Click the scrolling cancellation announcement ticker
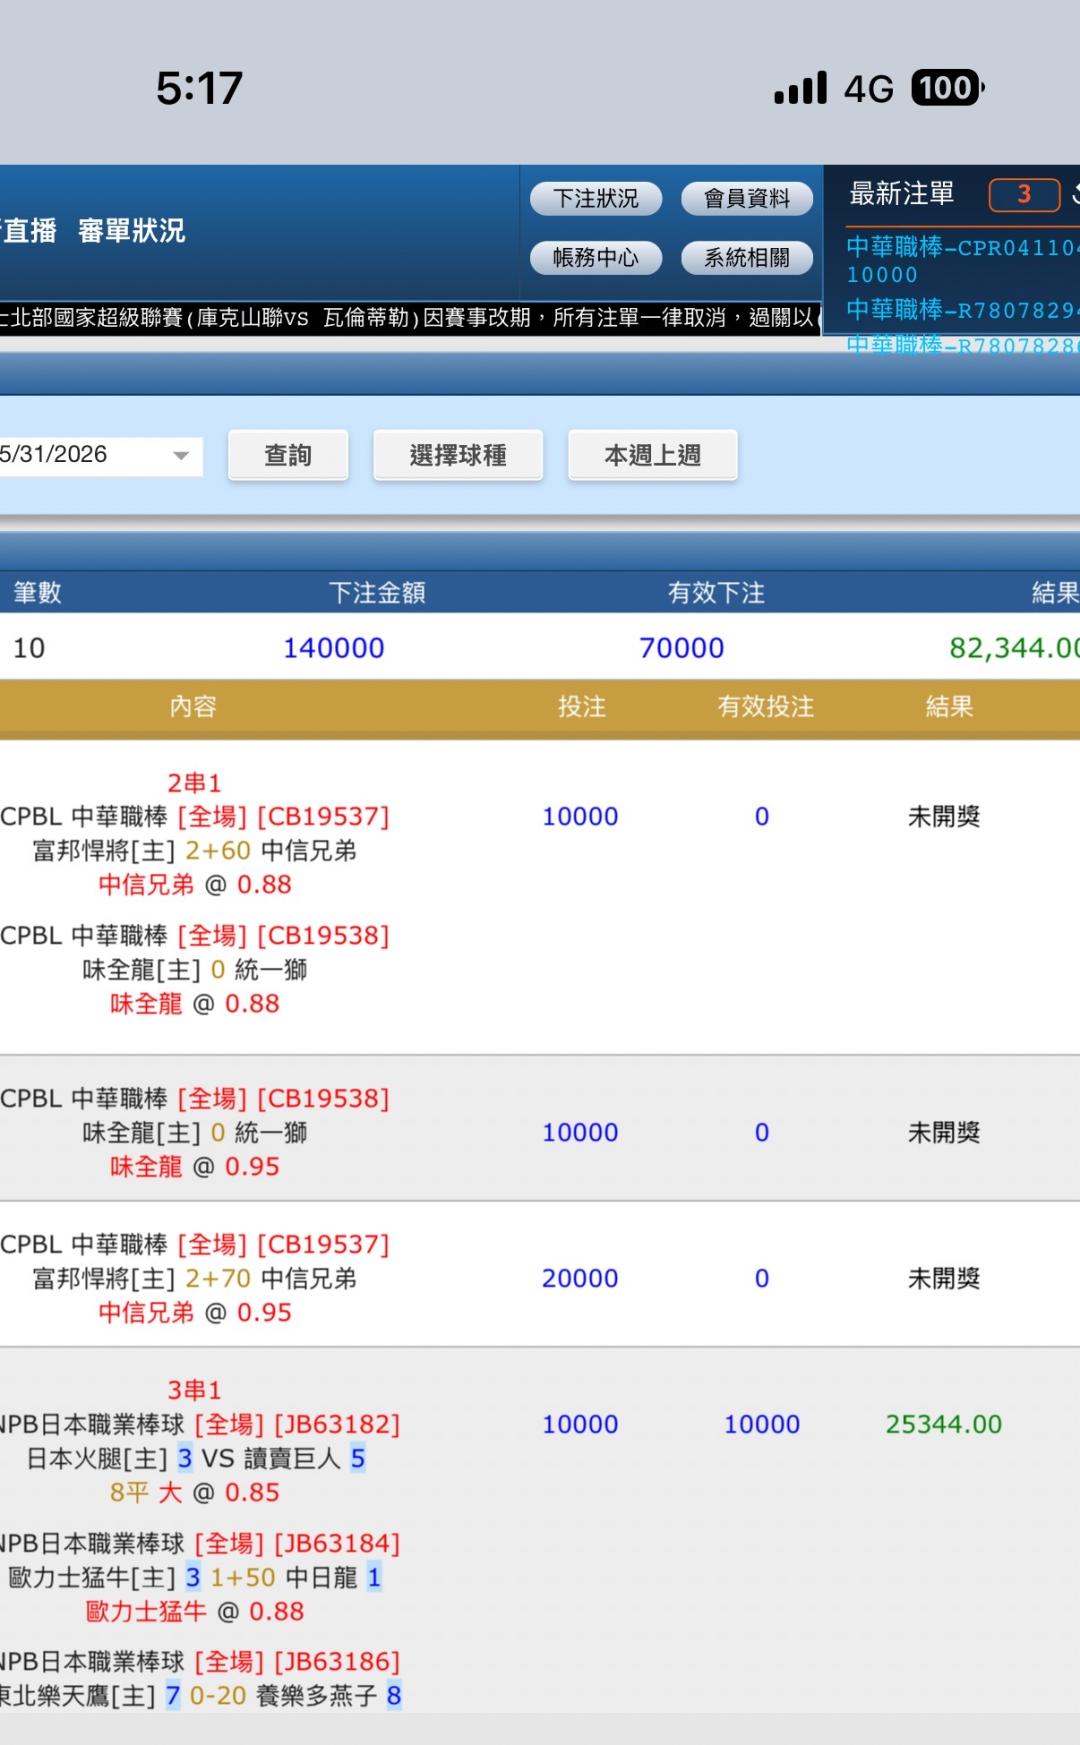 (x=410, y=318)
